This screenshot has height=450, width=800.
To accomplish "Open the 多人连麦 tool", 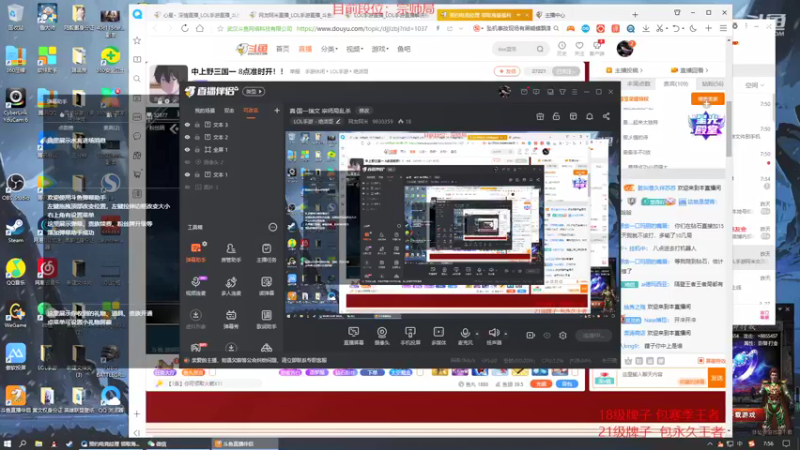I will coord(231,286).
